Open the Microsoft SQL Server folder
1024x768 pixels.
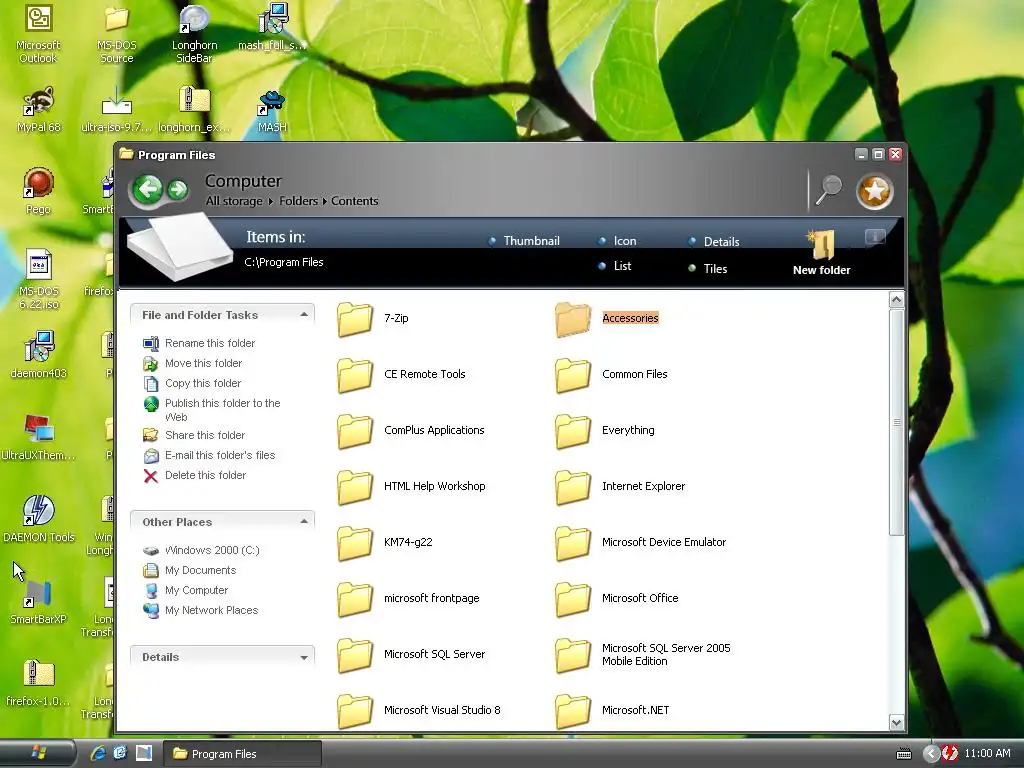[x=411, y=655]
